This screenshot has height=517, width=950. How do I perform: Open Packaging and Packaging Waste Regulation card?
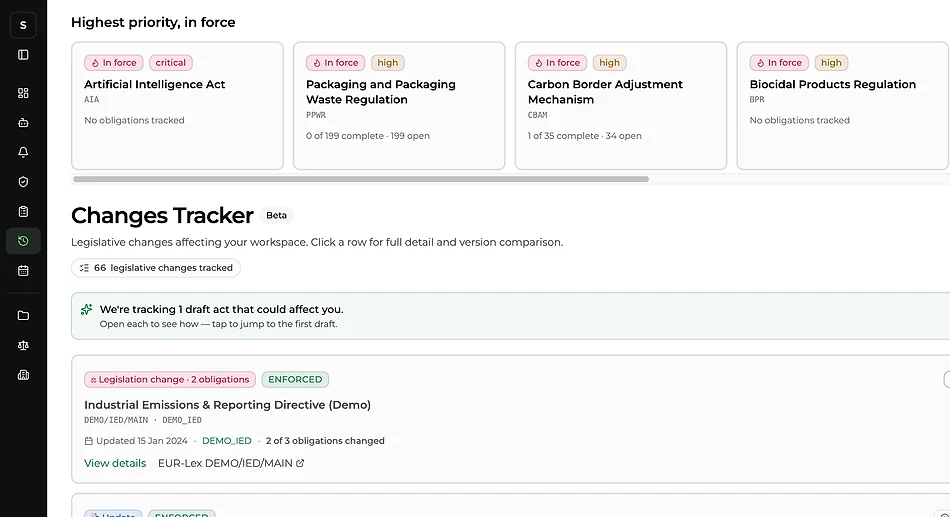(399, 105)
